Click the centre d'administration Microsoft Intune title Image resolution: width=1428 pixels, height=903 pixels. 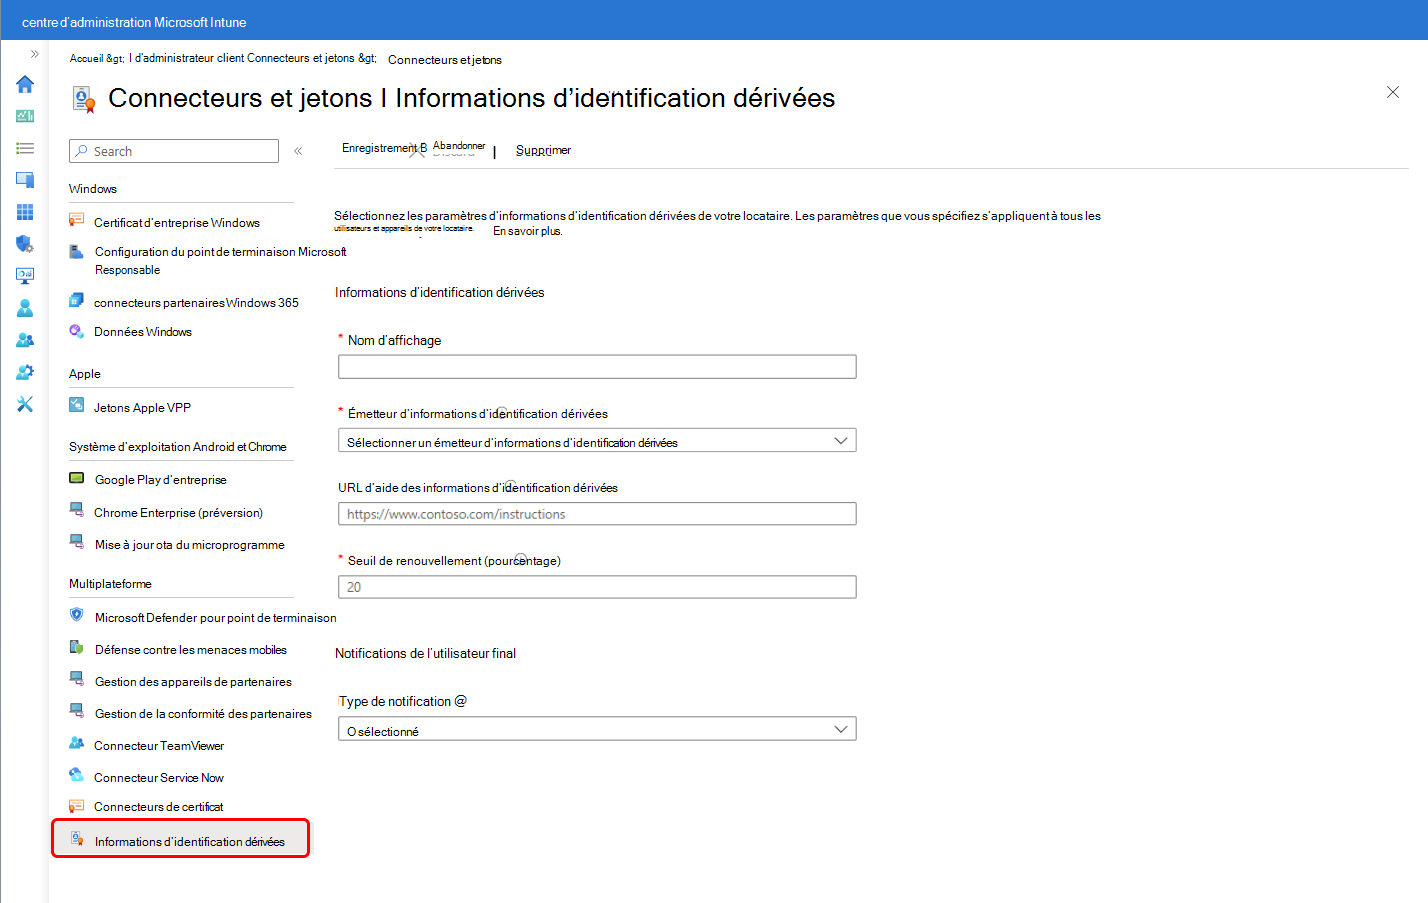[x=134, y=22]
